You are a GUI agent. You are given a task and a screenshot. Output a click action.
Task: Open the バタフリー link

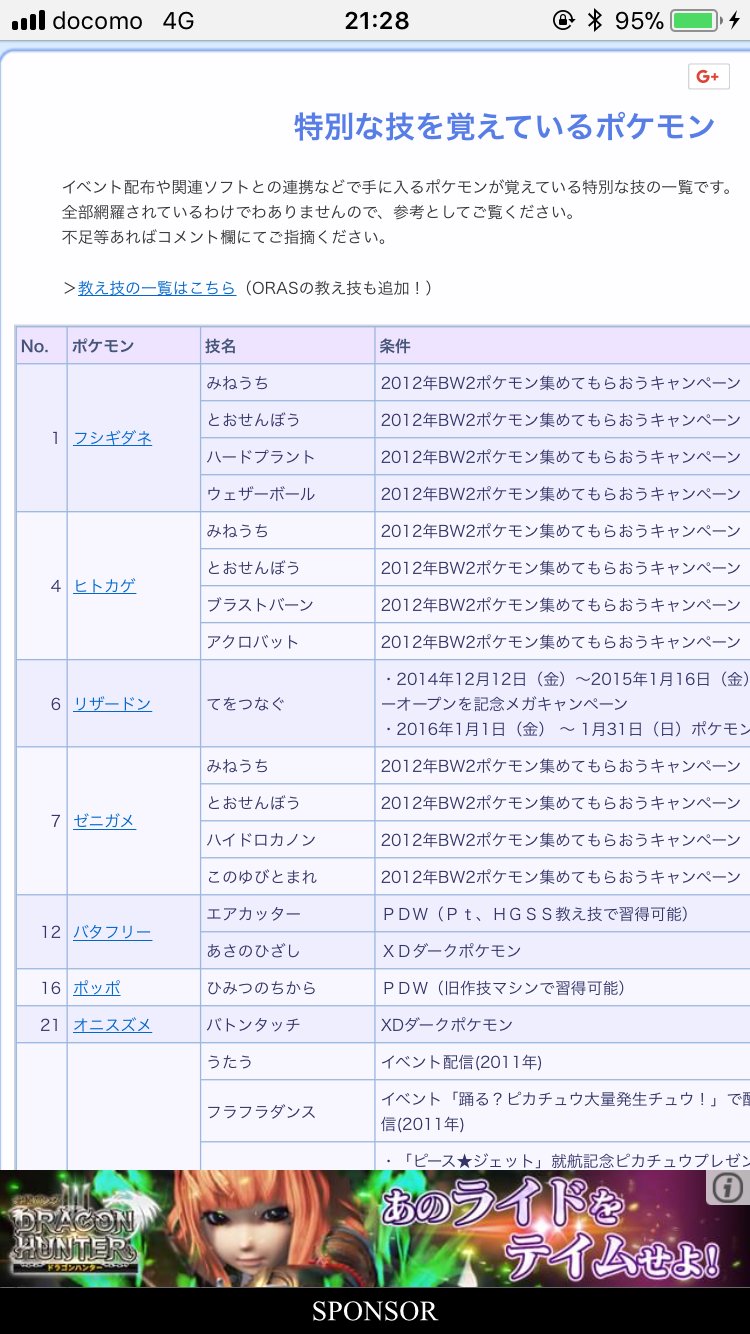(112, 932)
